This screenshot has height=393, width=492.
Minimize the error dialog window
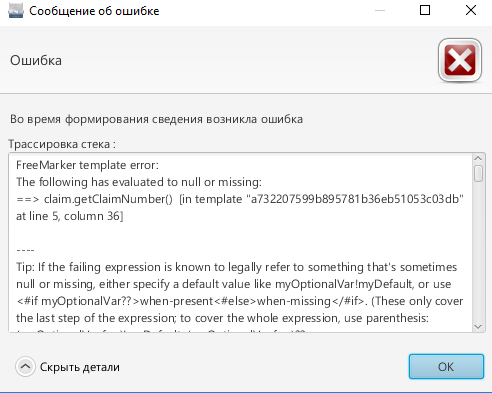coord(380,10)
